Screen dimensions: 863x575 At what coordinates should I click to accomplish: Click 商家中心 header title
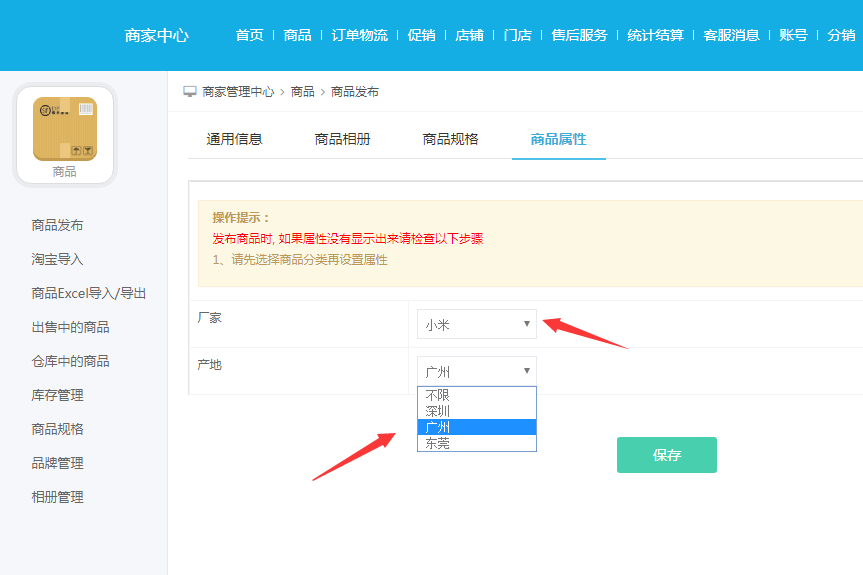pyautogui.click(x=156, y=35)
